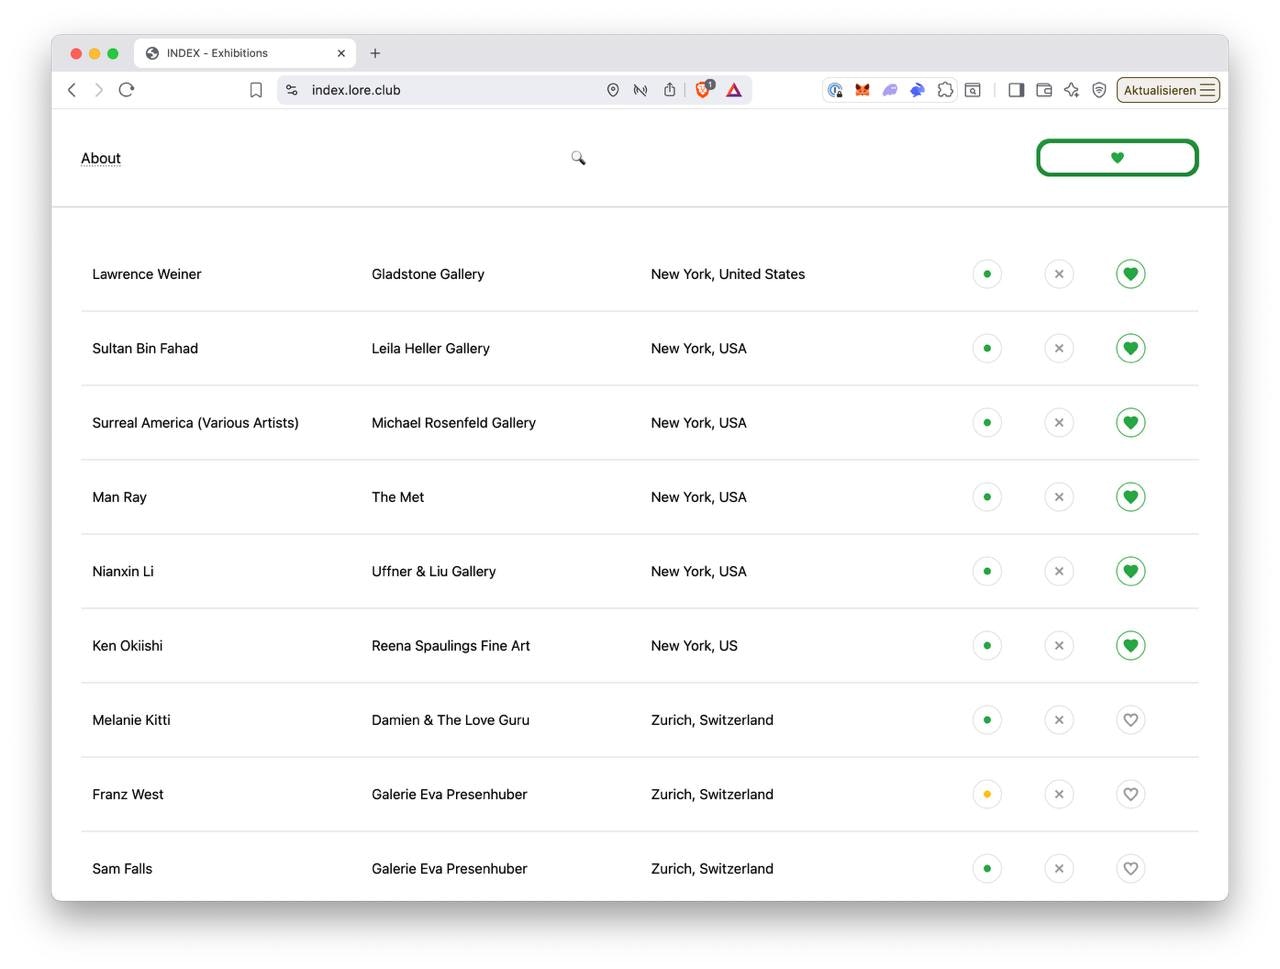1280x969 pixels.
Task: Dismiss Nianxin Li row with X
Action: (1059, 571)
